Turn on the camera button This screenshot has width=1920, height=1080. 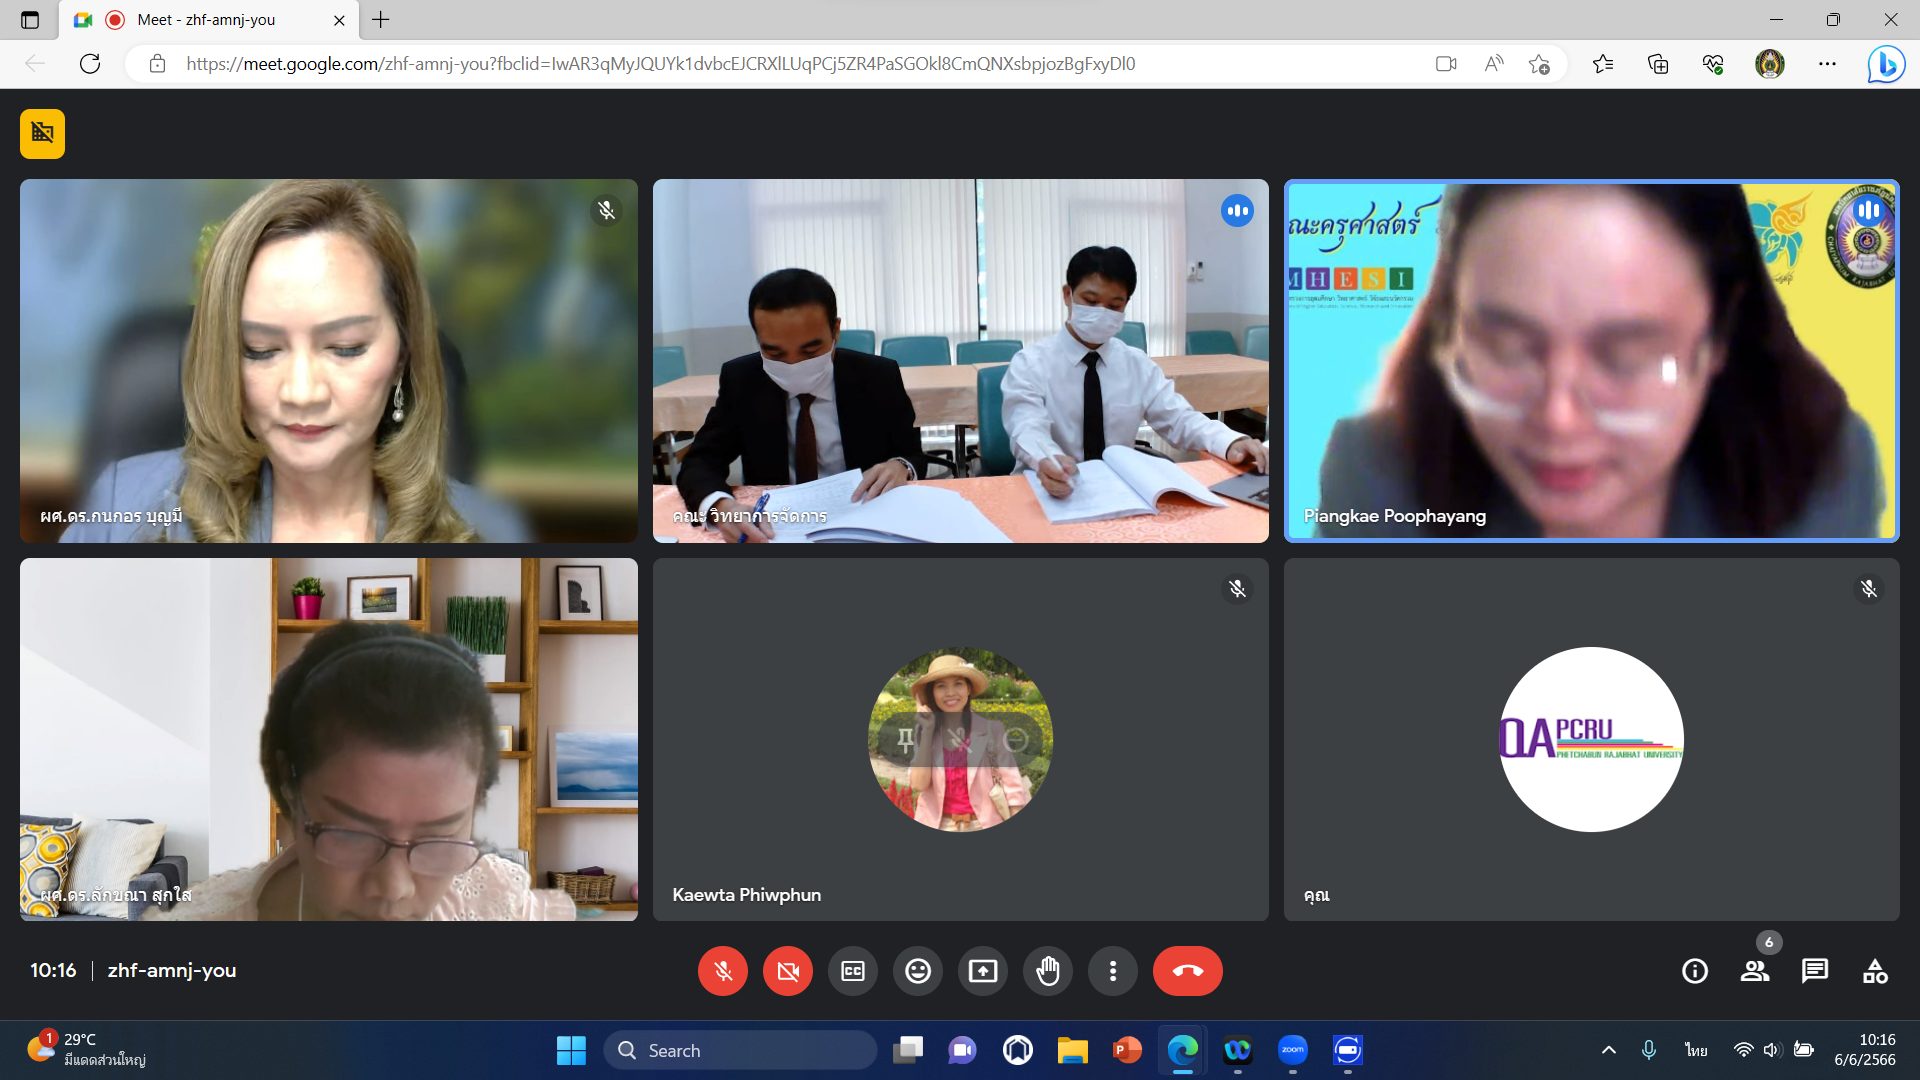pos(788,971)
